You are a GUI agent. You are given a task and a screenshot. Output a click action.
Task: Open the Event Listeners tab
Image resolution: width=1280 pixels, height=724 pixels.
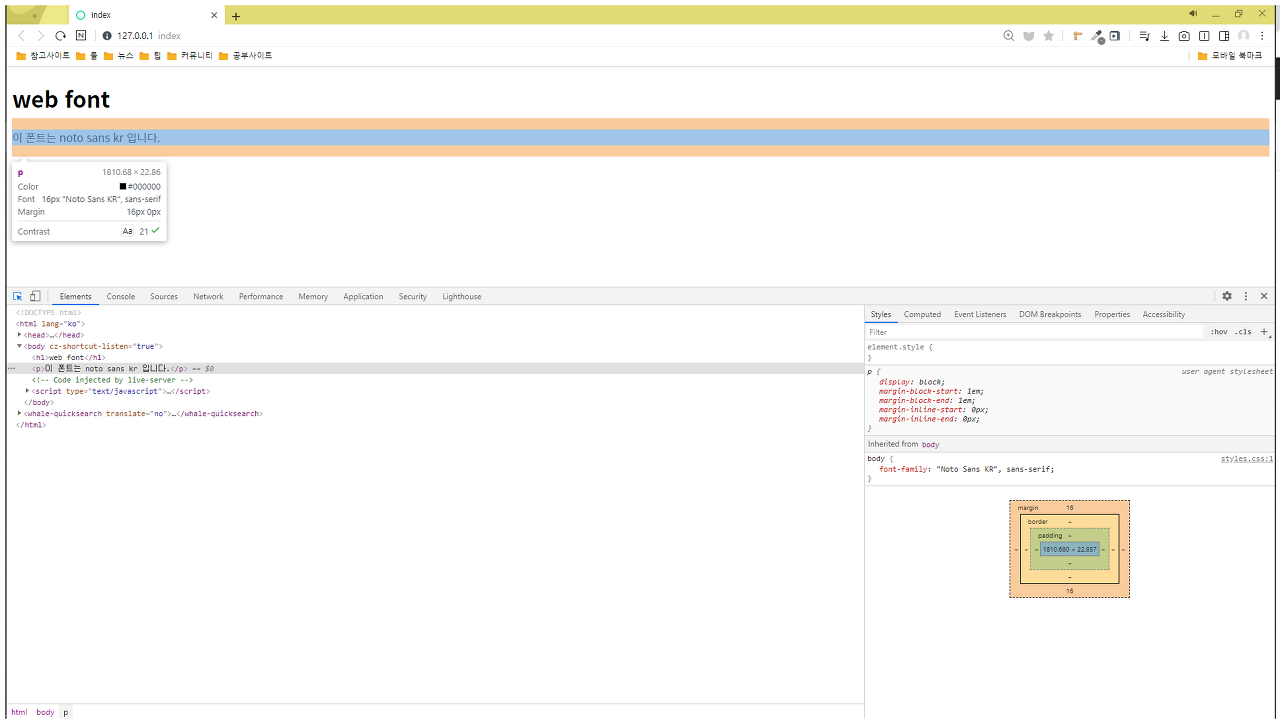[x=980, y=314]
